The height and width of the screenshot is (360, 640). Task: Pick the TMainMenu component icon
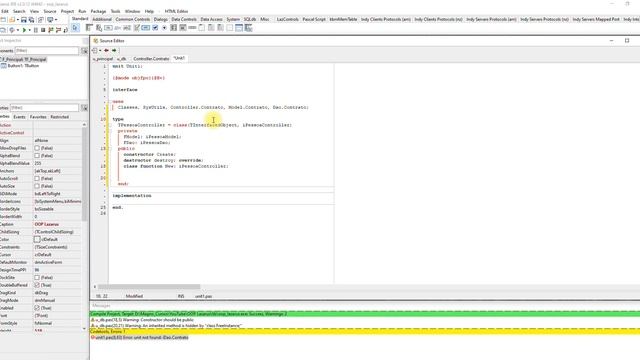click(x=89, y=28)
